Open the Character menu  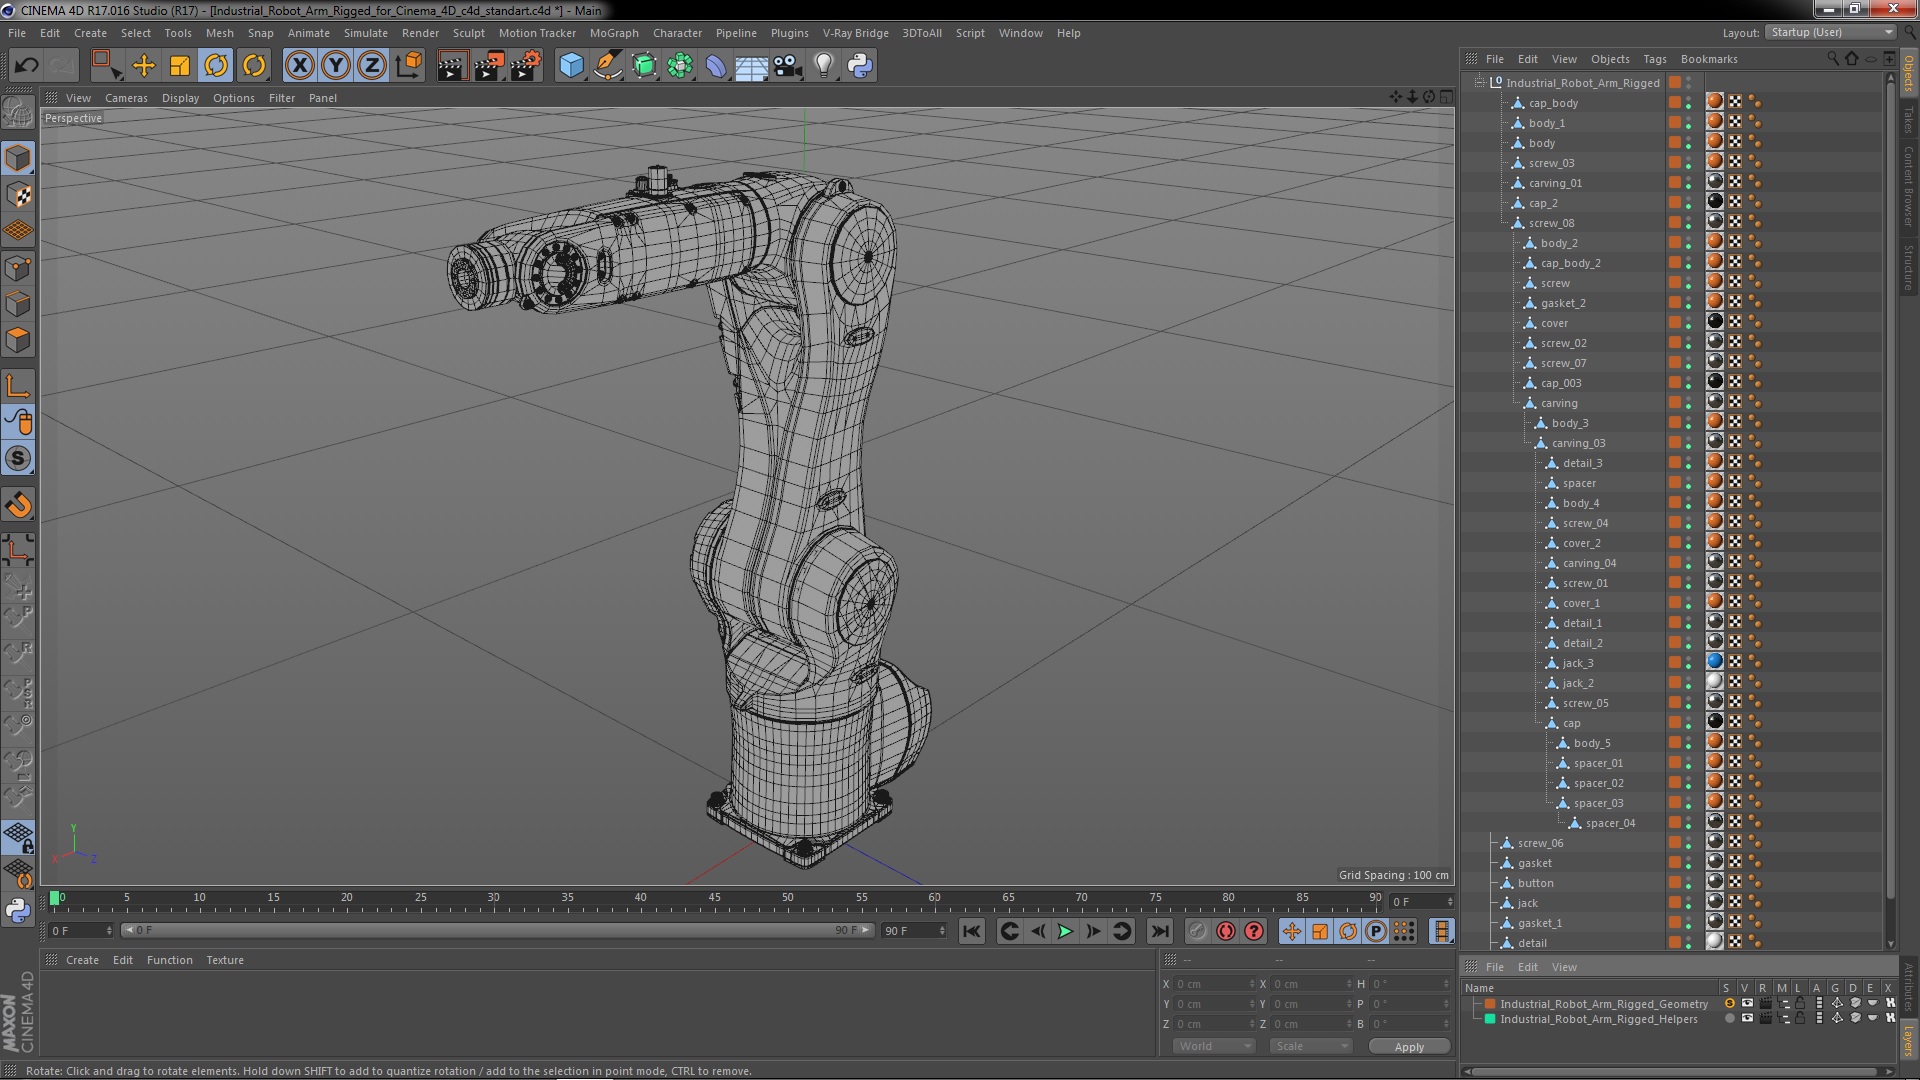point(677,33)
